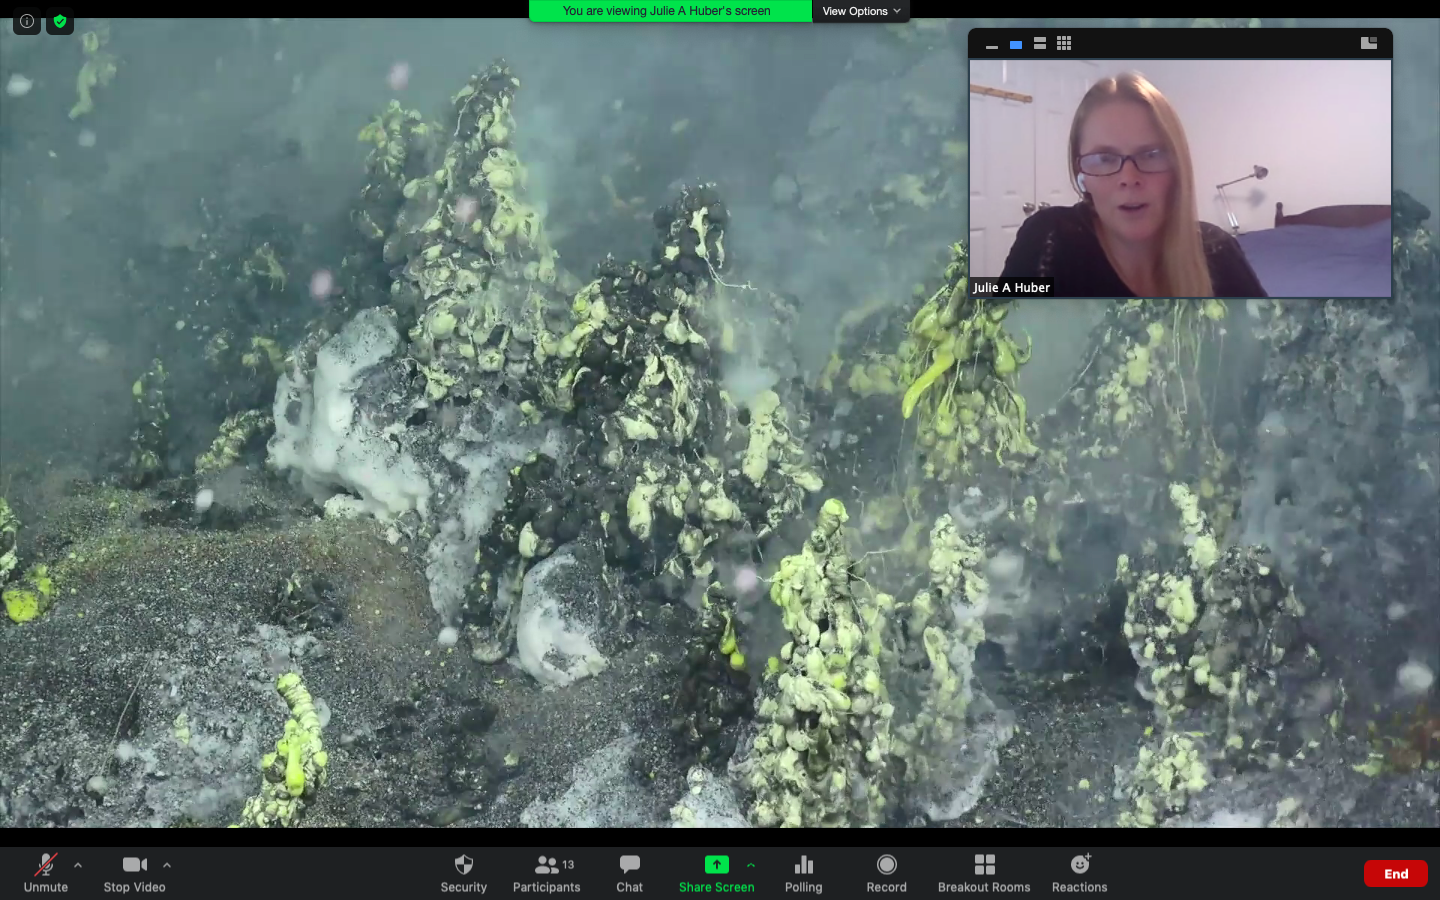Click the participant count number 13

pos(568,865)
